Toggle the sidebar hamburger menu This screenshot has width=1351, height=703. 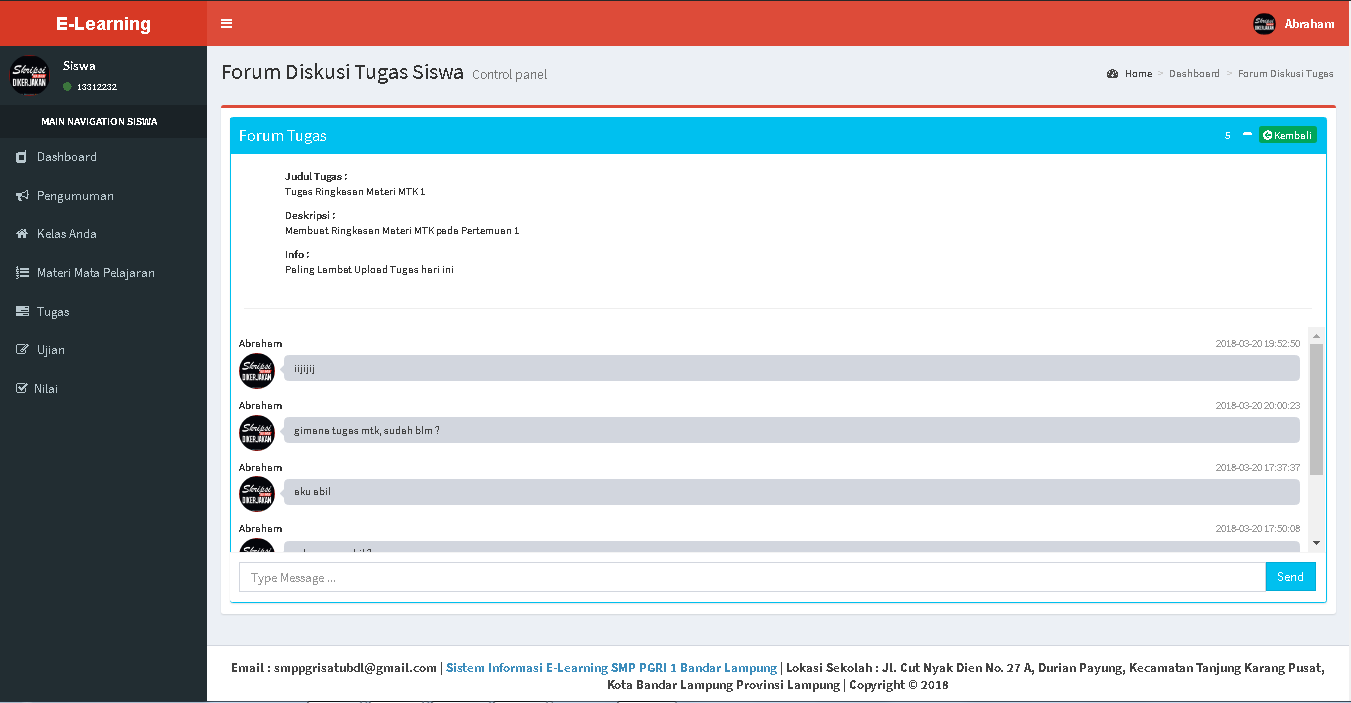[x=227, y=23]
